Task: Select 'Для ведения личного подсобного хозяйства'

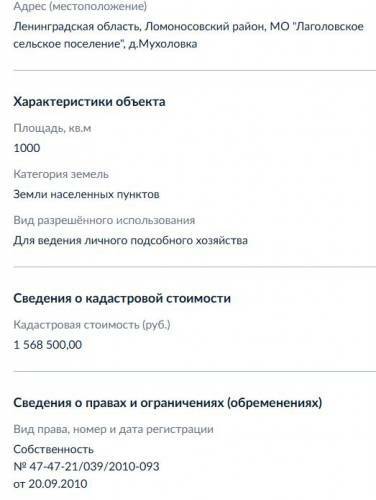Action: pos(130,240)
